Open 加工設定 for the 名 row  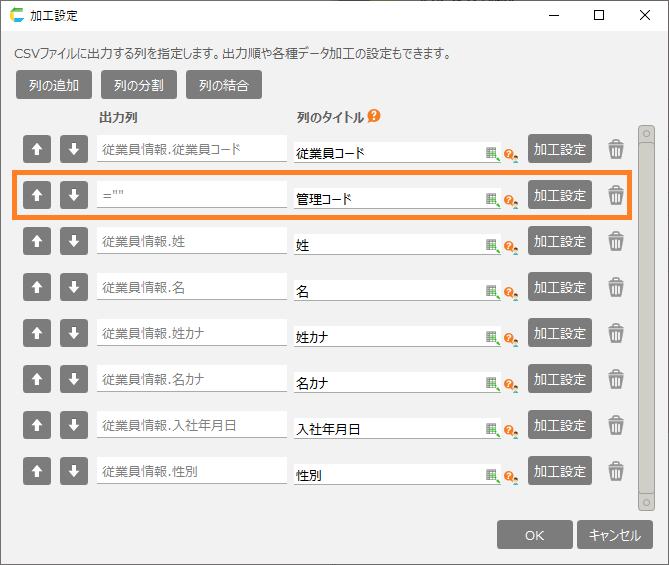[x=560, y=287]
